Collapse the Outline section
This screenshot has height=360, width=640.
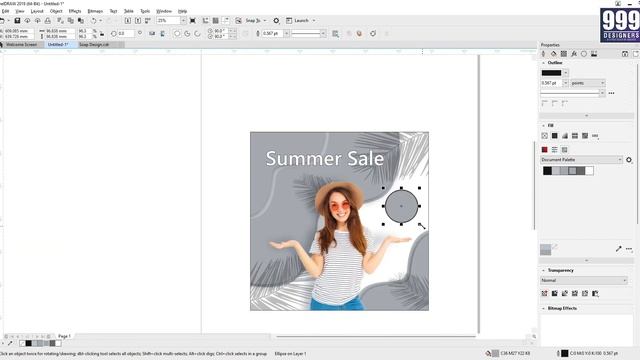(543, 63)
